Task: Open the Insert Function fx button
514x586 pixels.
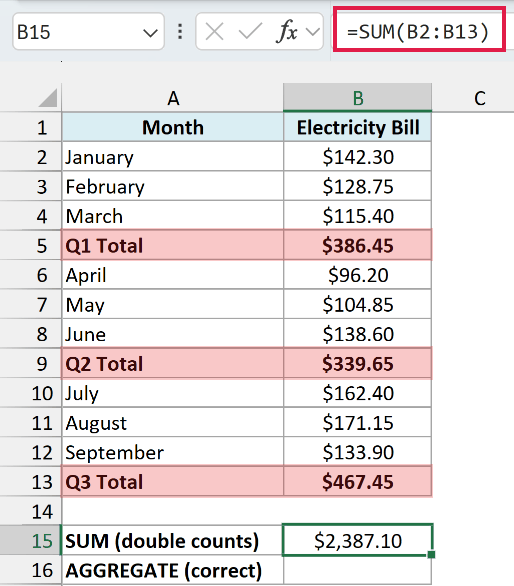Action: pyautogui.click(x=287, y=31)
